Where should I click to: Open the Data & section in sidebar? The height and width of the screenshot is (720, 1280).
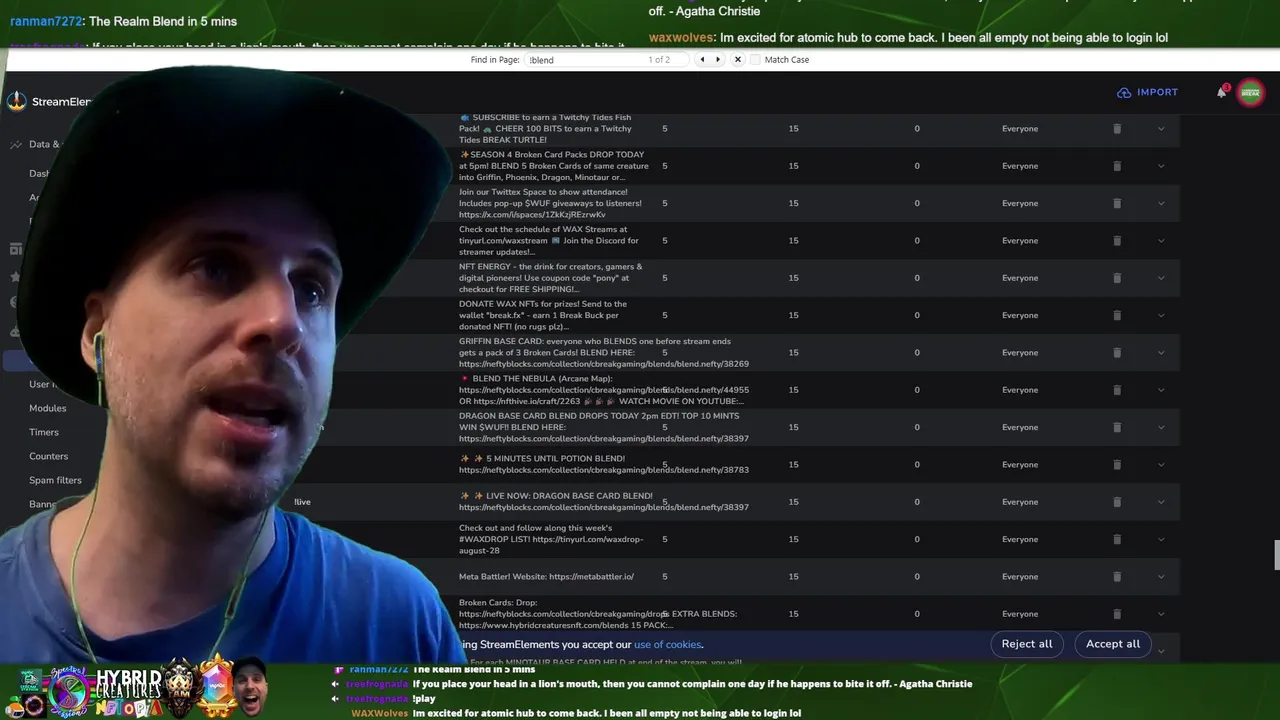44,144
